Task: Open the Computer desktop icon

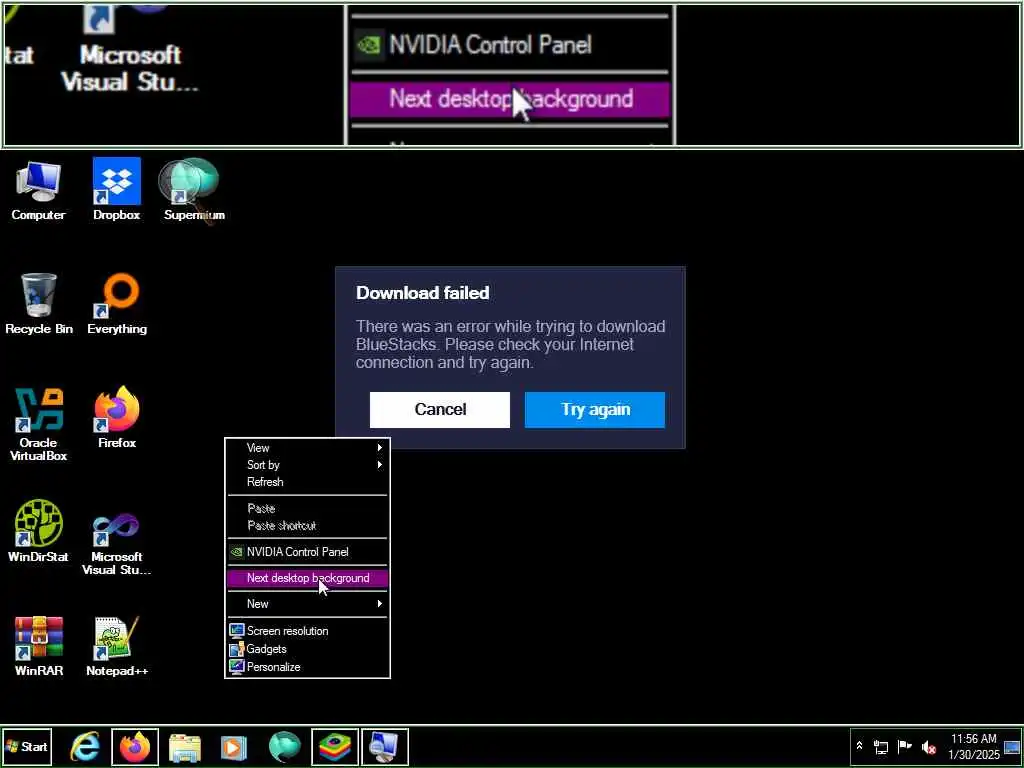Action: coord(38,189)
